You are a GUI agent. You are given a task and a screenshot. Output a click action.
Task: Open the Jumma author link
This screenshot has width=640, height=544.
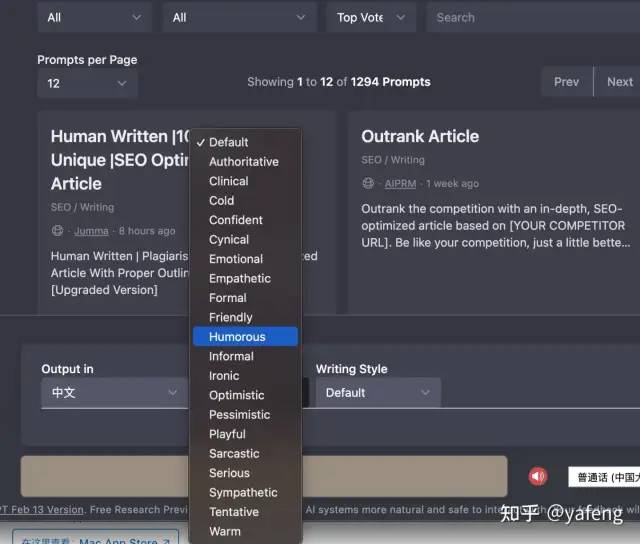click(x=90, y=231)
